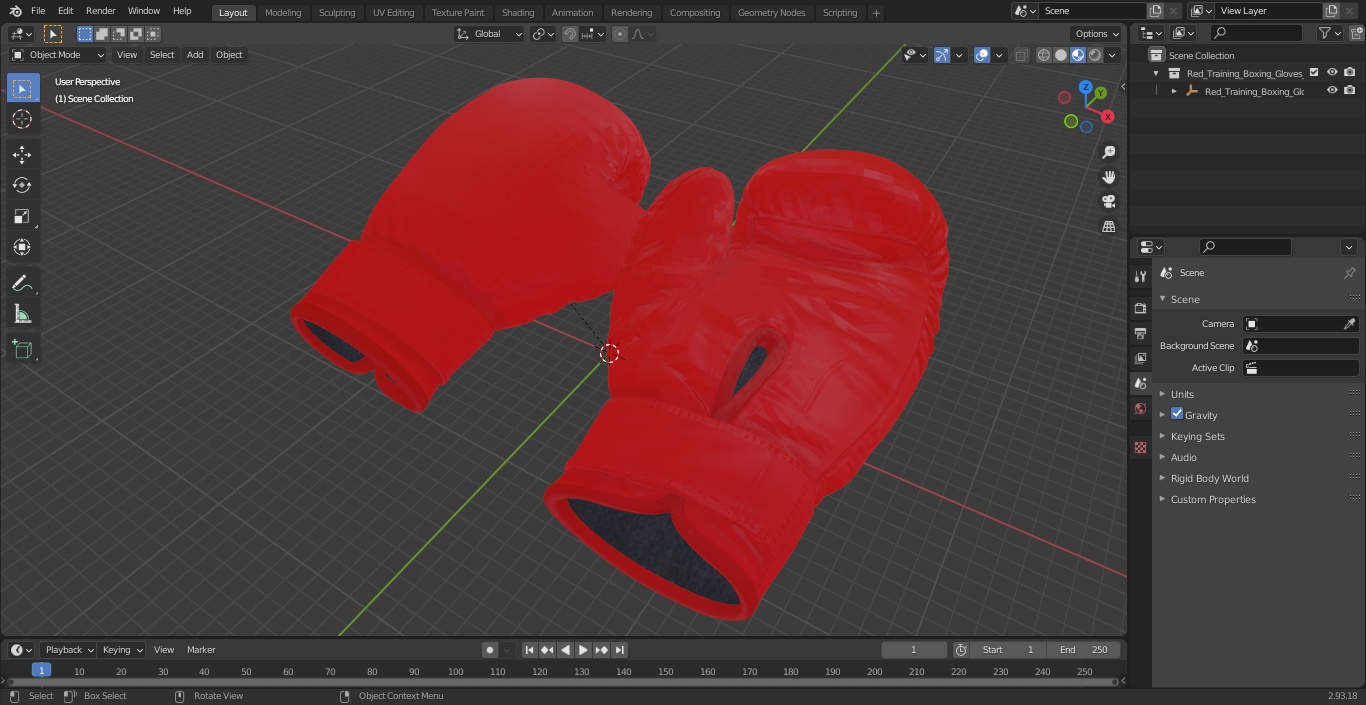Open the Edit menu
Image resolution: width=1366 pixels, height=705 pixels.
pos(66,11)
